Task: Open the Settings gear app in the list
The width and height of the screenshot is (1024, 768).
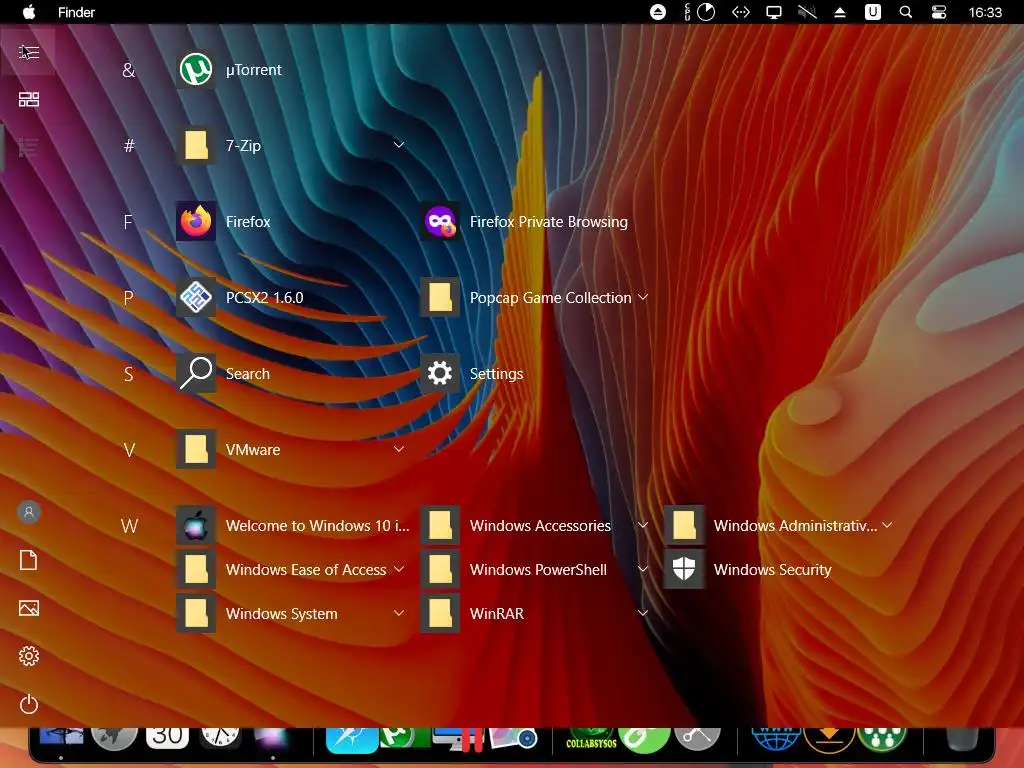Action: 440,374
